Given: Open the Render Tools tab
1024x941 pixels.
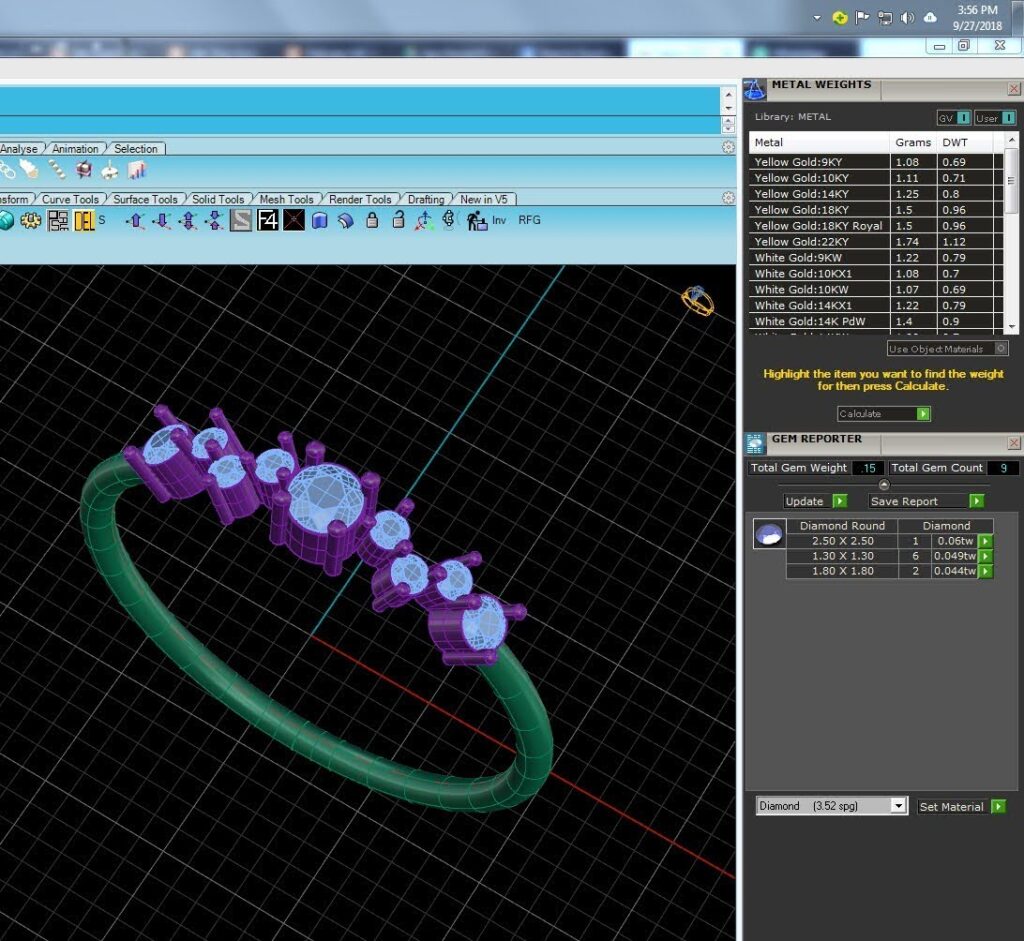Looking at the screenshot, I should [x=360, y=199].
